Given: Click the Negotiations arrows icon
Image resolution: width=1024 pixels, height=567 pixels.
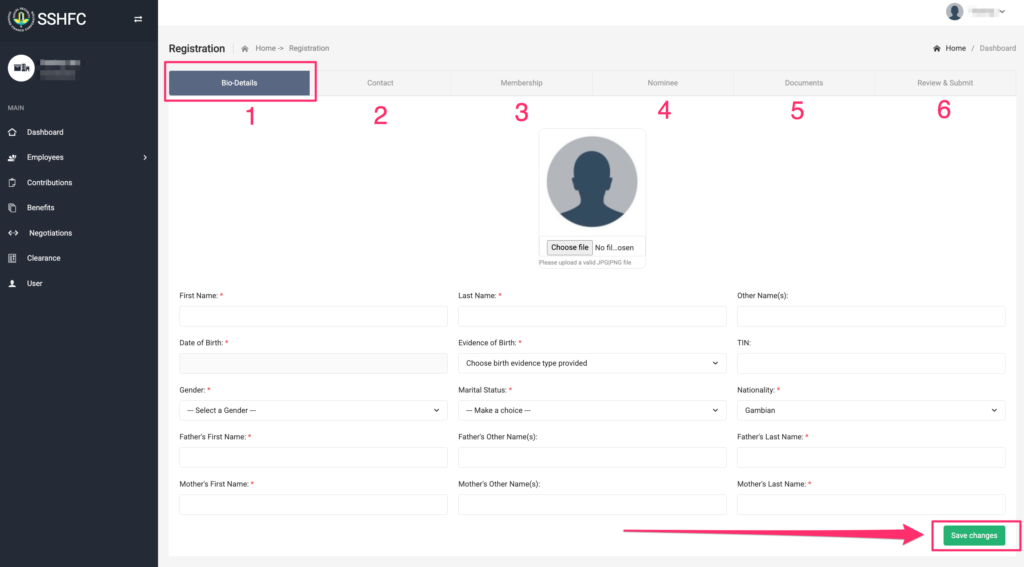Looking at the screenshot, I should point(13,233).
